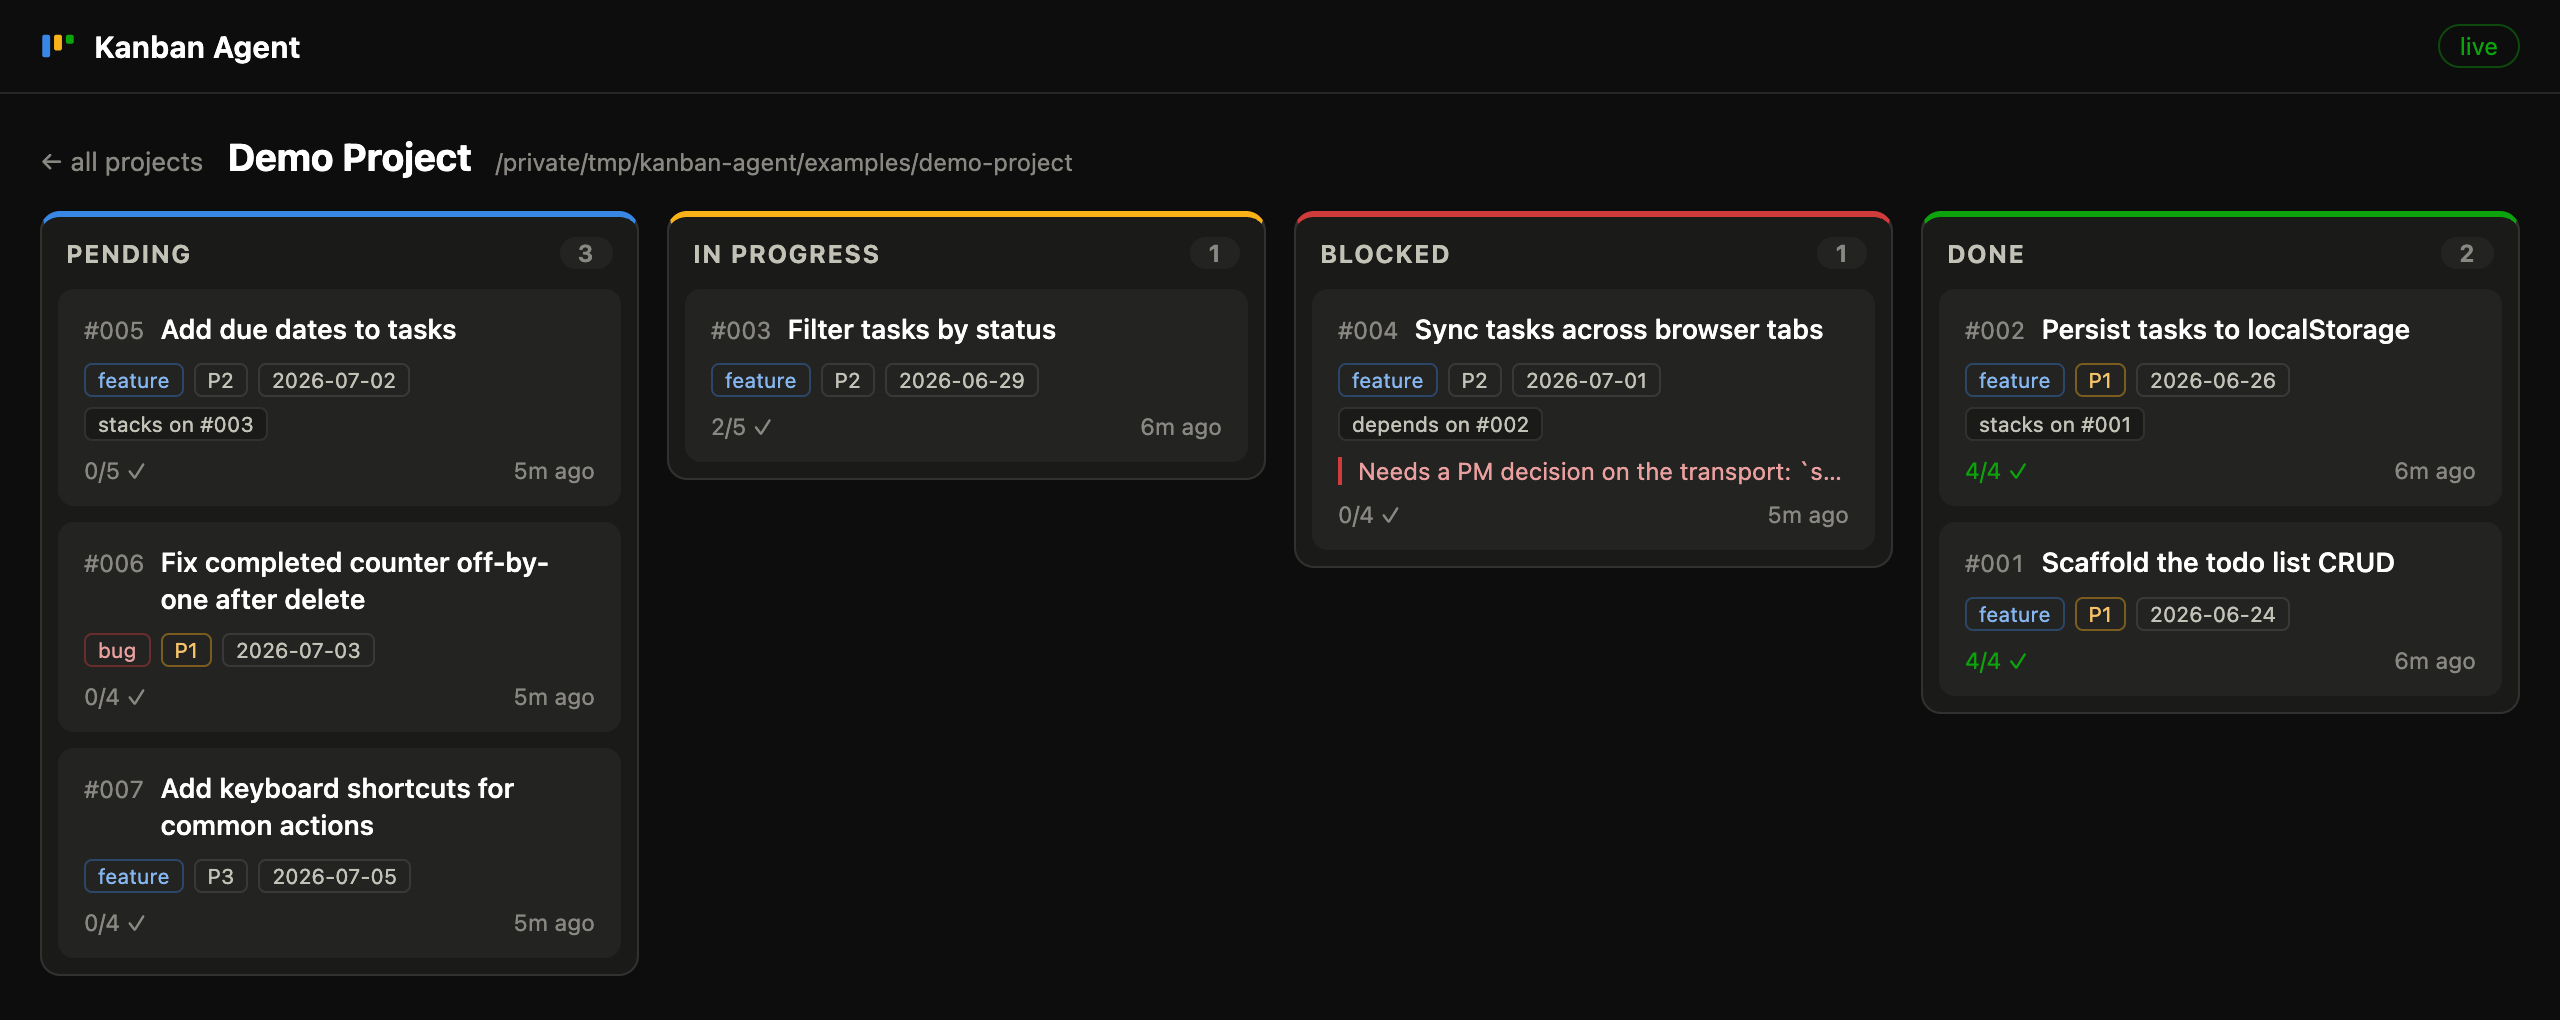Go back via the all projects arrow

pyautogui.click(x=51, y=162)
